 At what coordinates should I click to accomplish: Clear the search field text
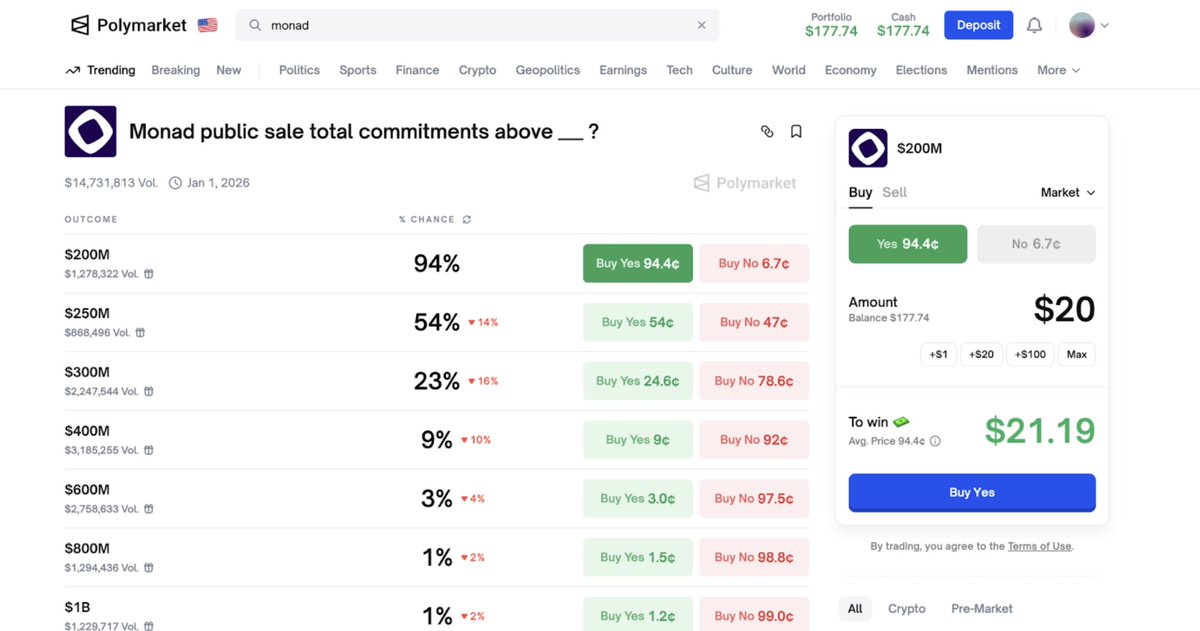click(701, 25)
